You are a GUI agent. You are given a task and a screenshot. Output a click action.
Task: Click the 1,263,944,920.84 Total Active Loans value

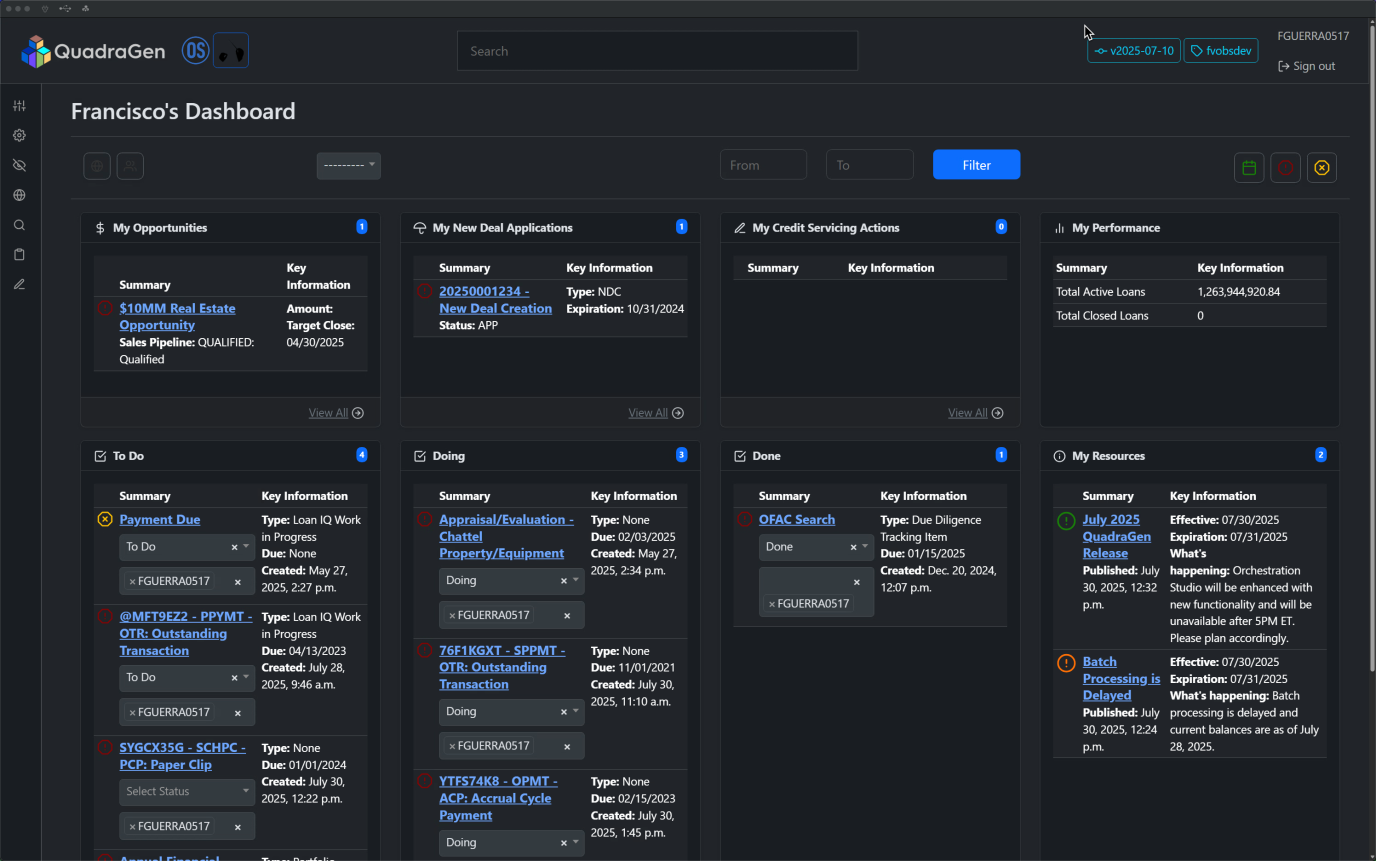[1238, 292]
